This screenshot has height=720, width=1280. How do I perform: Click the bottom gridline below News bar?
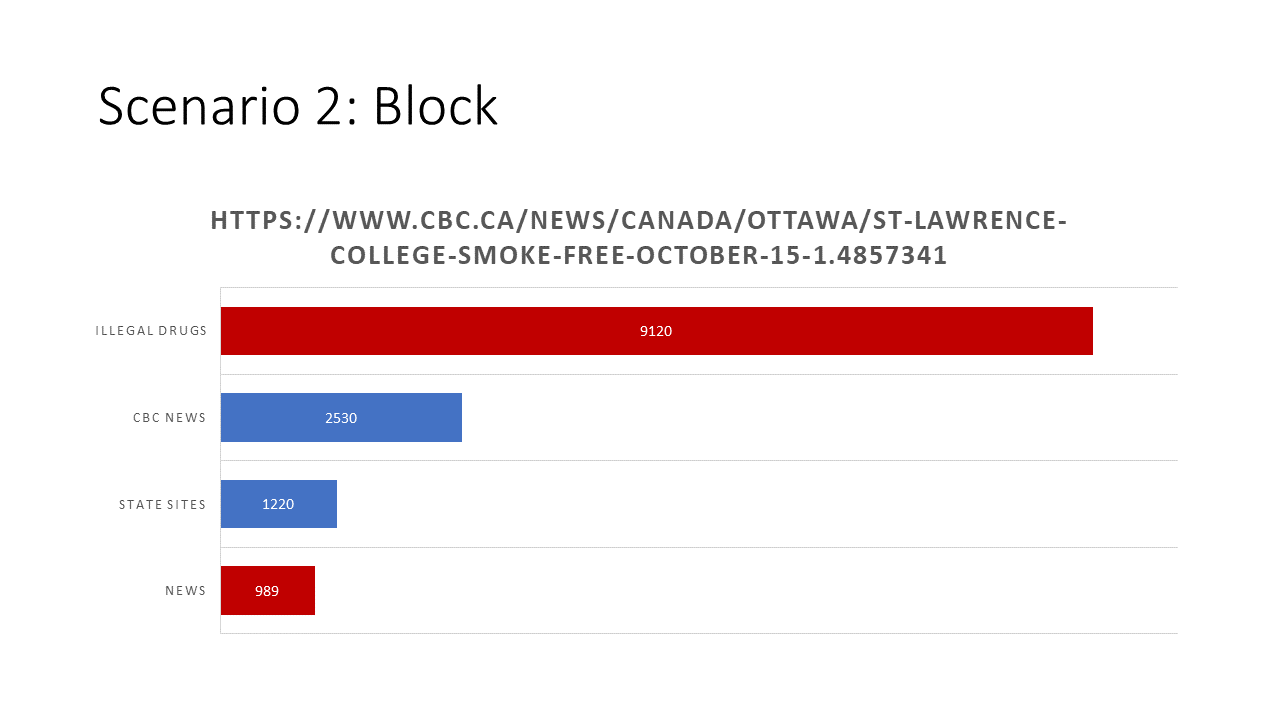click(699, 633)
